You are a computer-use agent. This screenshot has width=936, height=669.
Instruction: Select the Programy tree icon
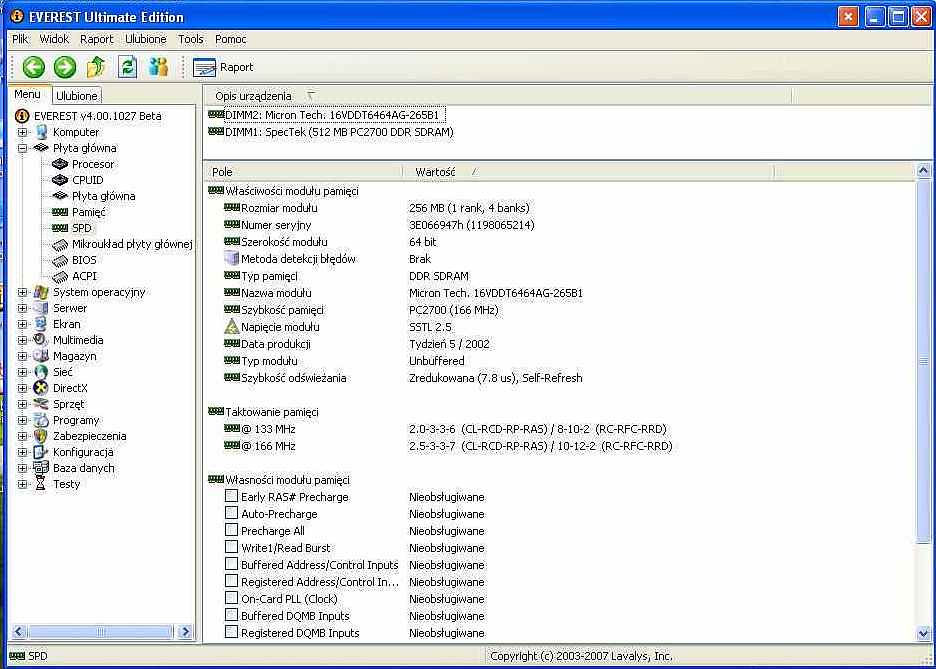pyautogui.click(x=41, y=420)
